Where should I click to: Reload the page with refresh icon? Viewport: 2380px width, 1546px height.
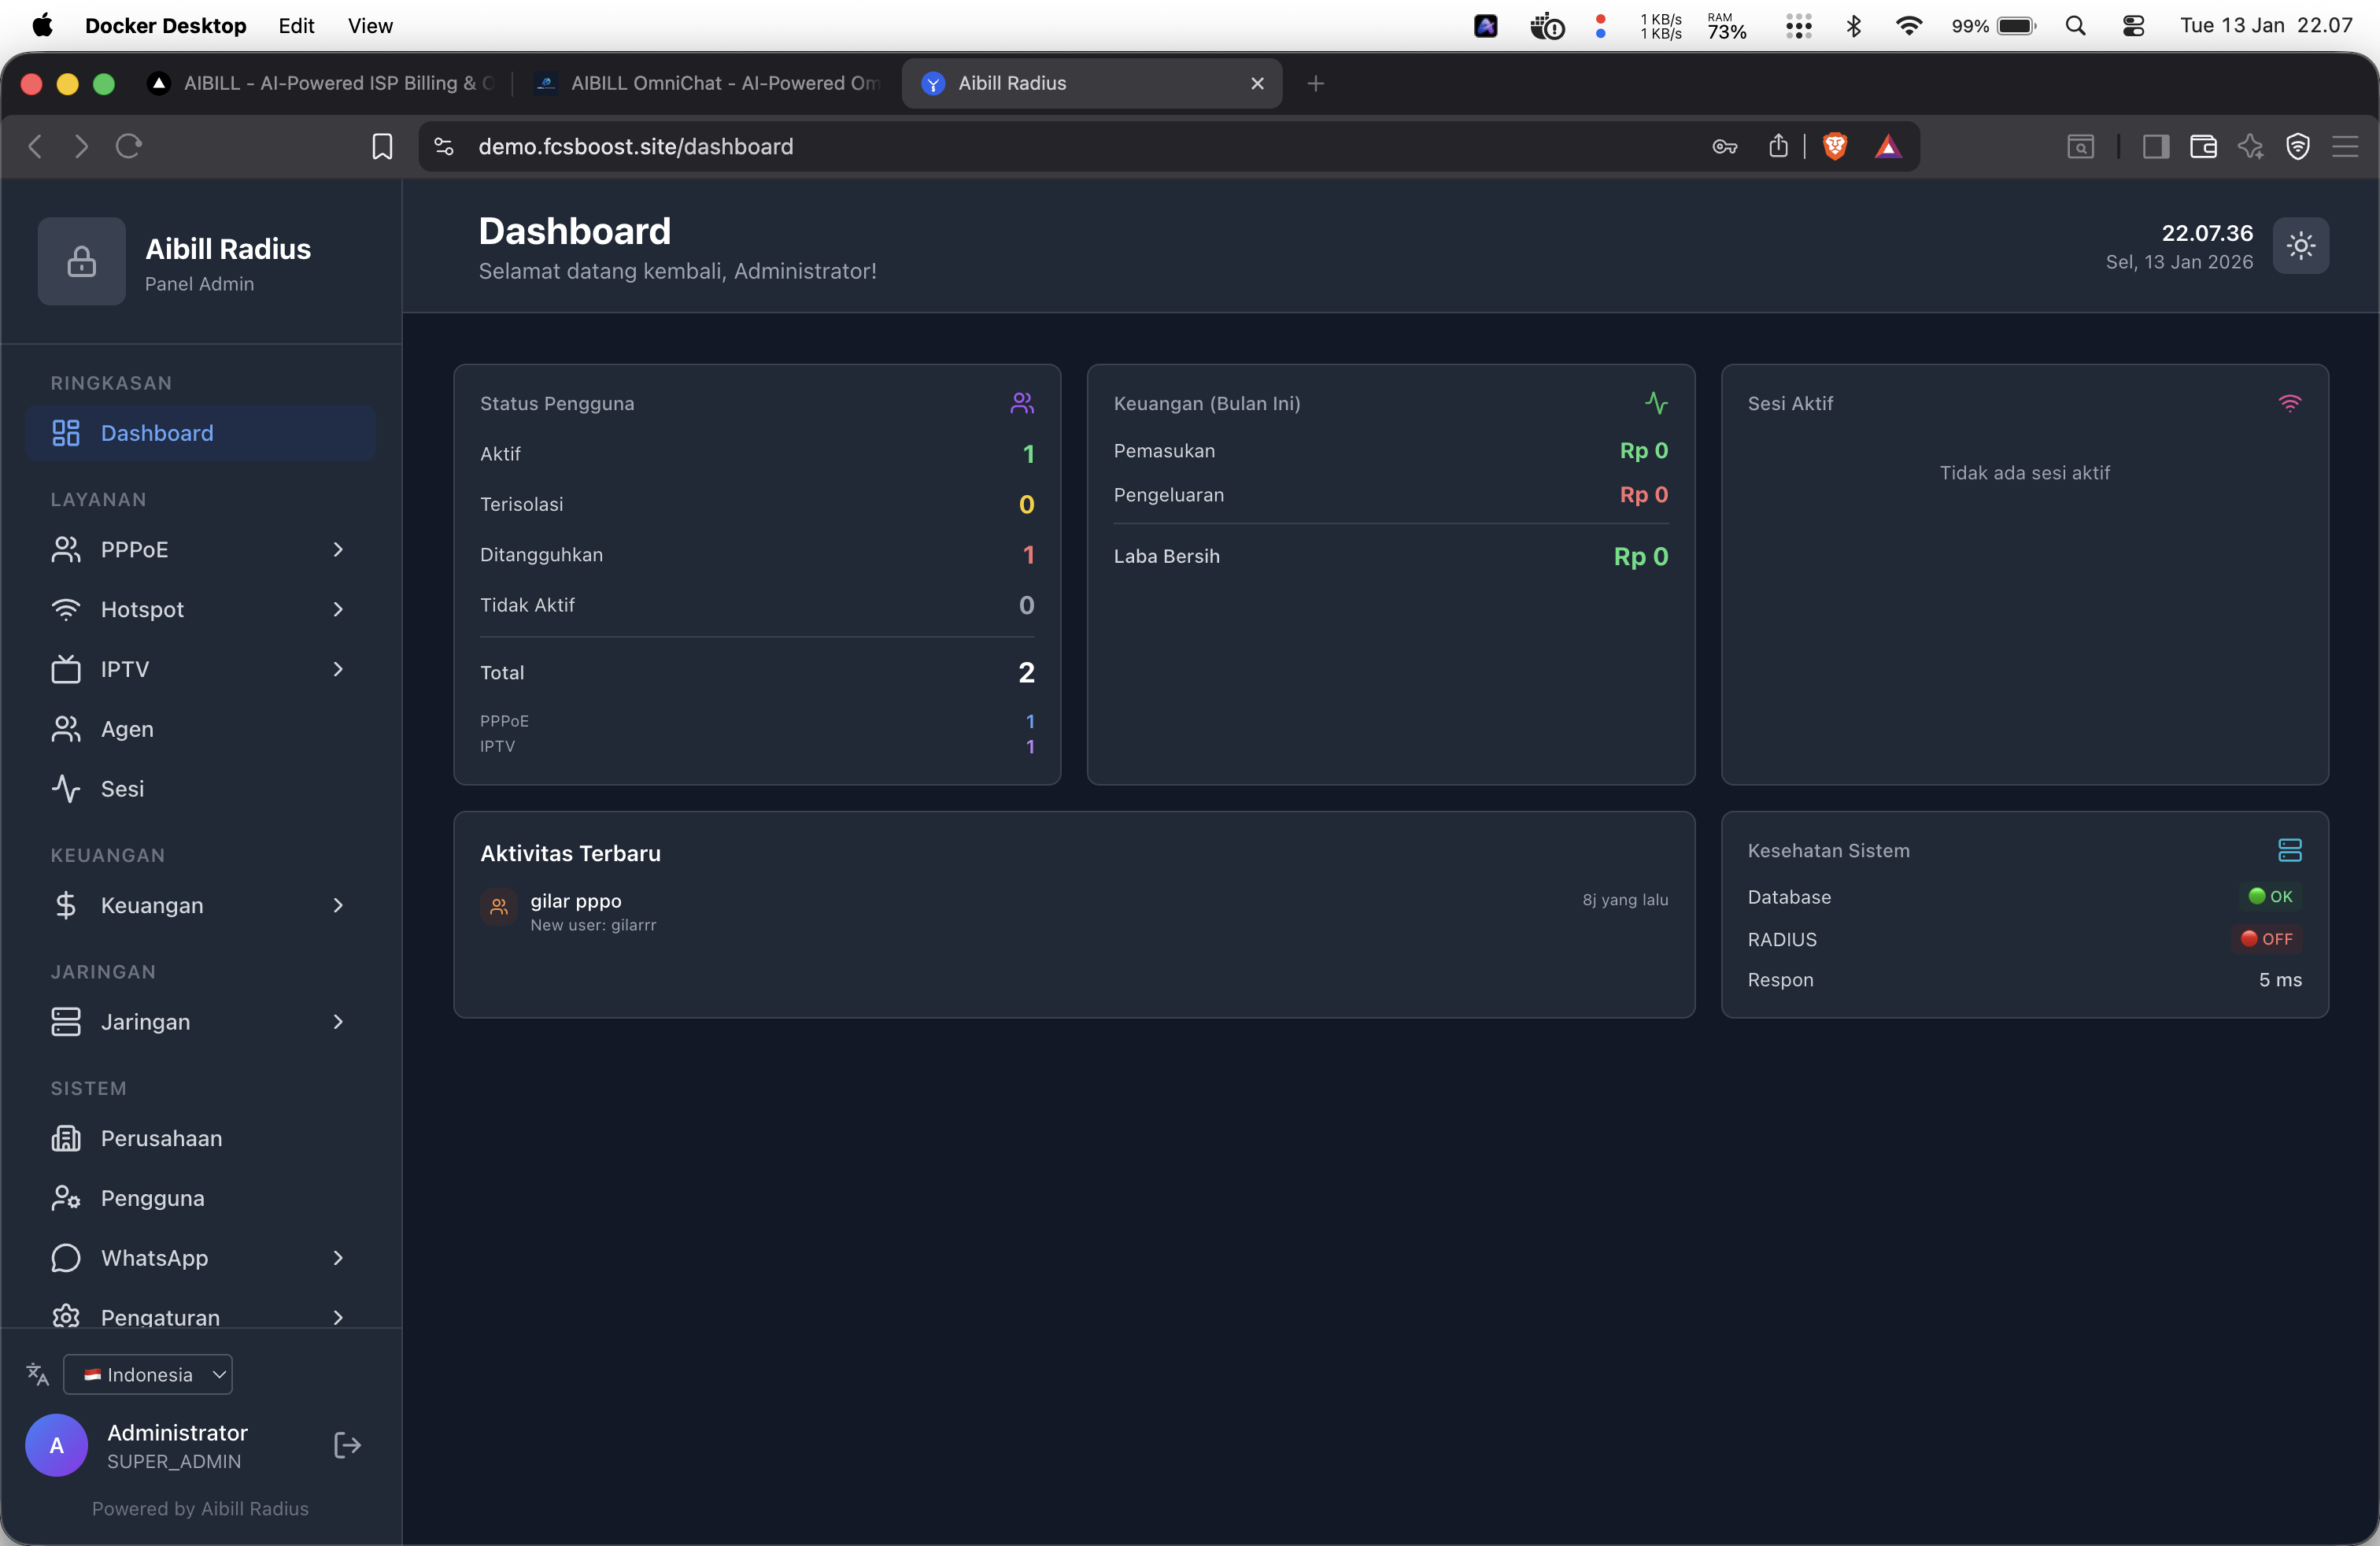(x=129, y=146)
